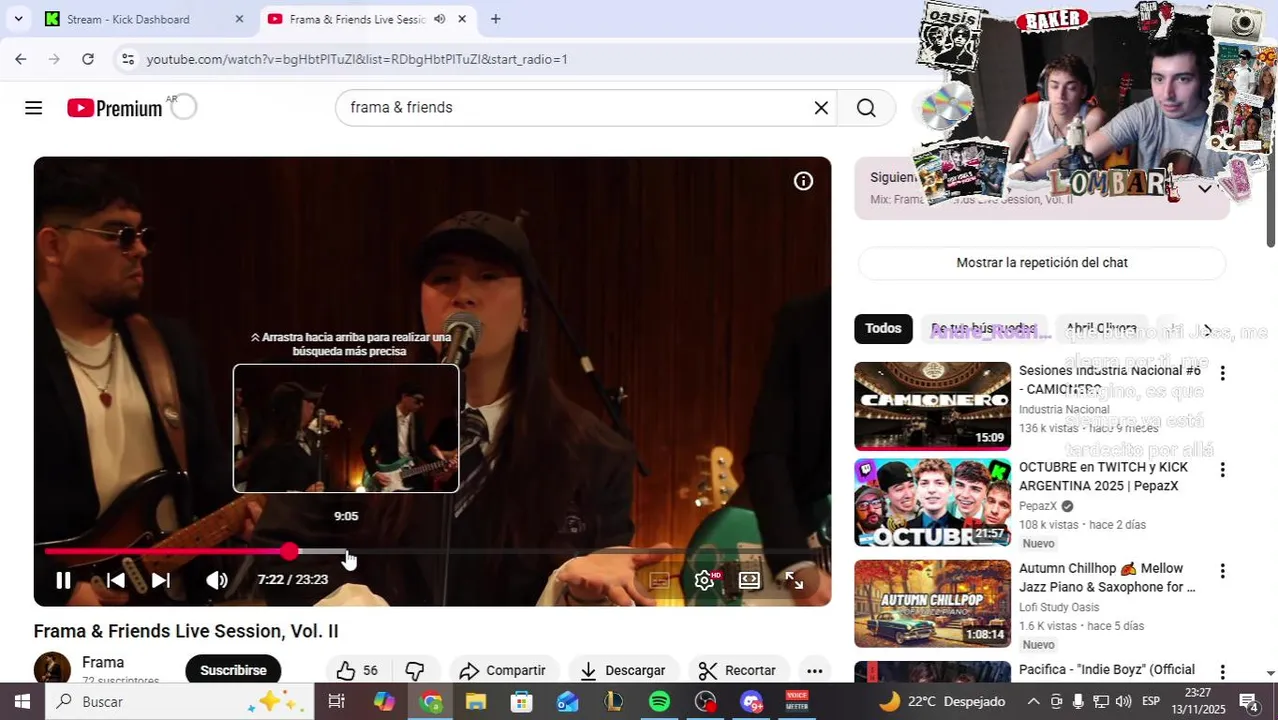Select Todos filter chip
Viewport: 1278px width, 720px height.
click(883, 328)
